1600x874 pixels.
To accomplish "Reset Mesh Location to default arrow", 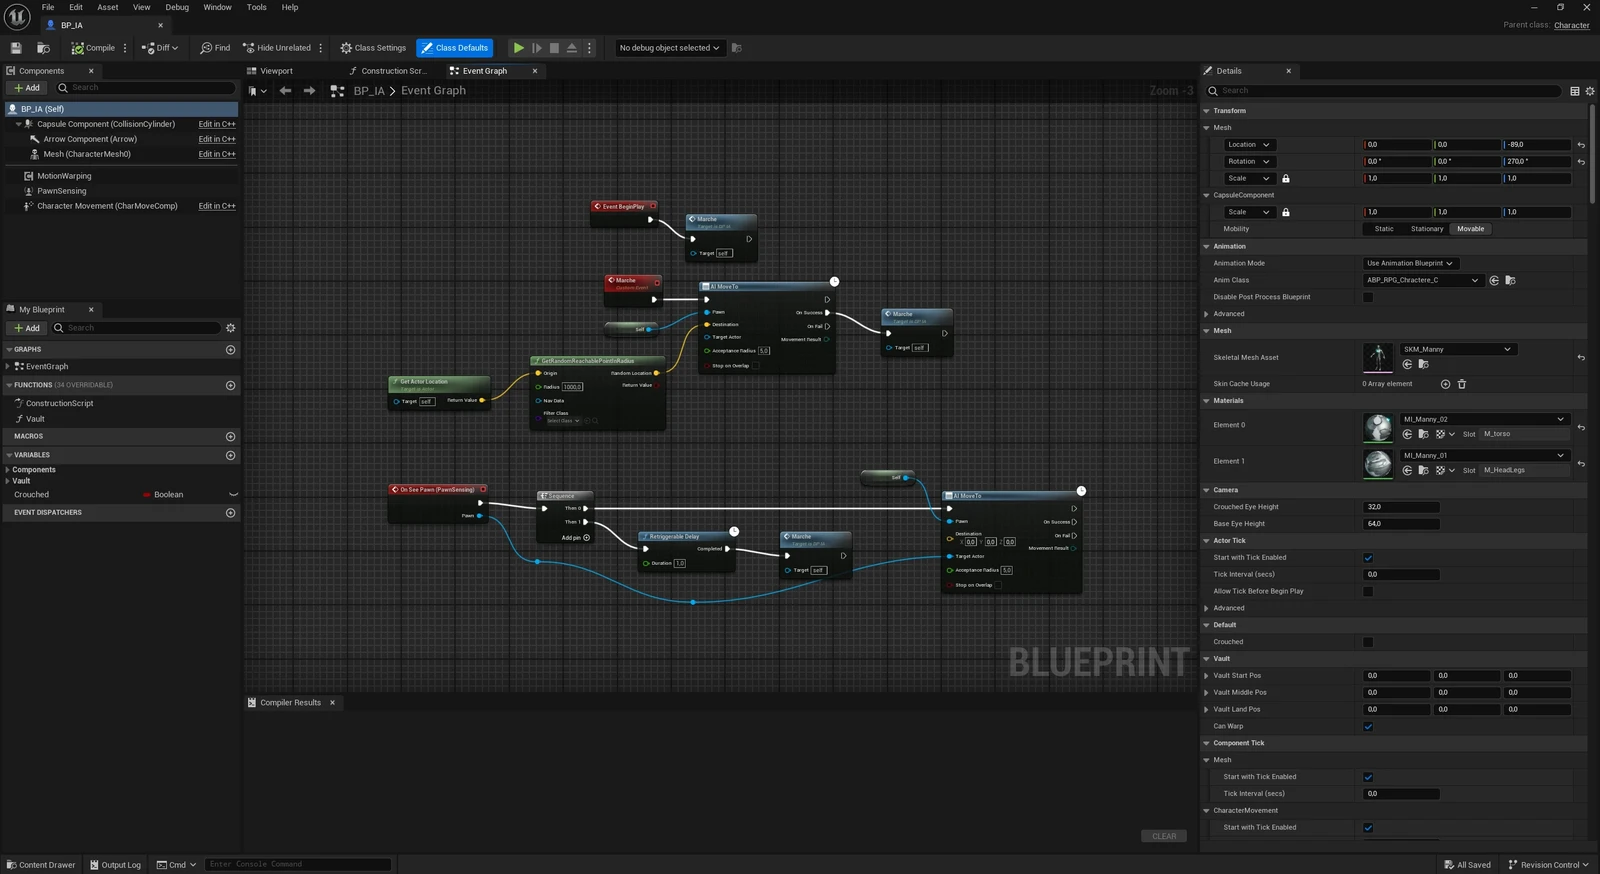I will coord(1581,145).
